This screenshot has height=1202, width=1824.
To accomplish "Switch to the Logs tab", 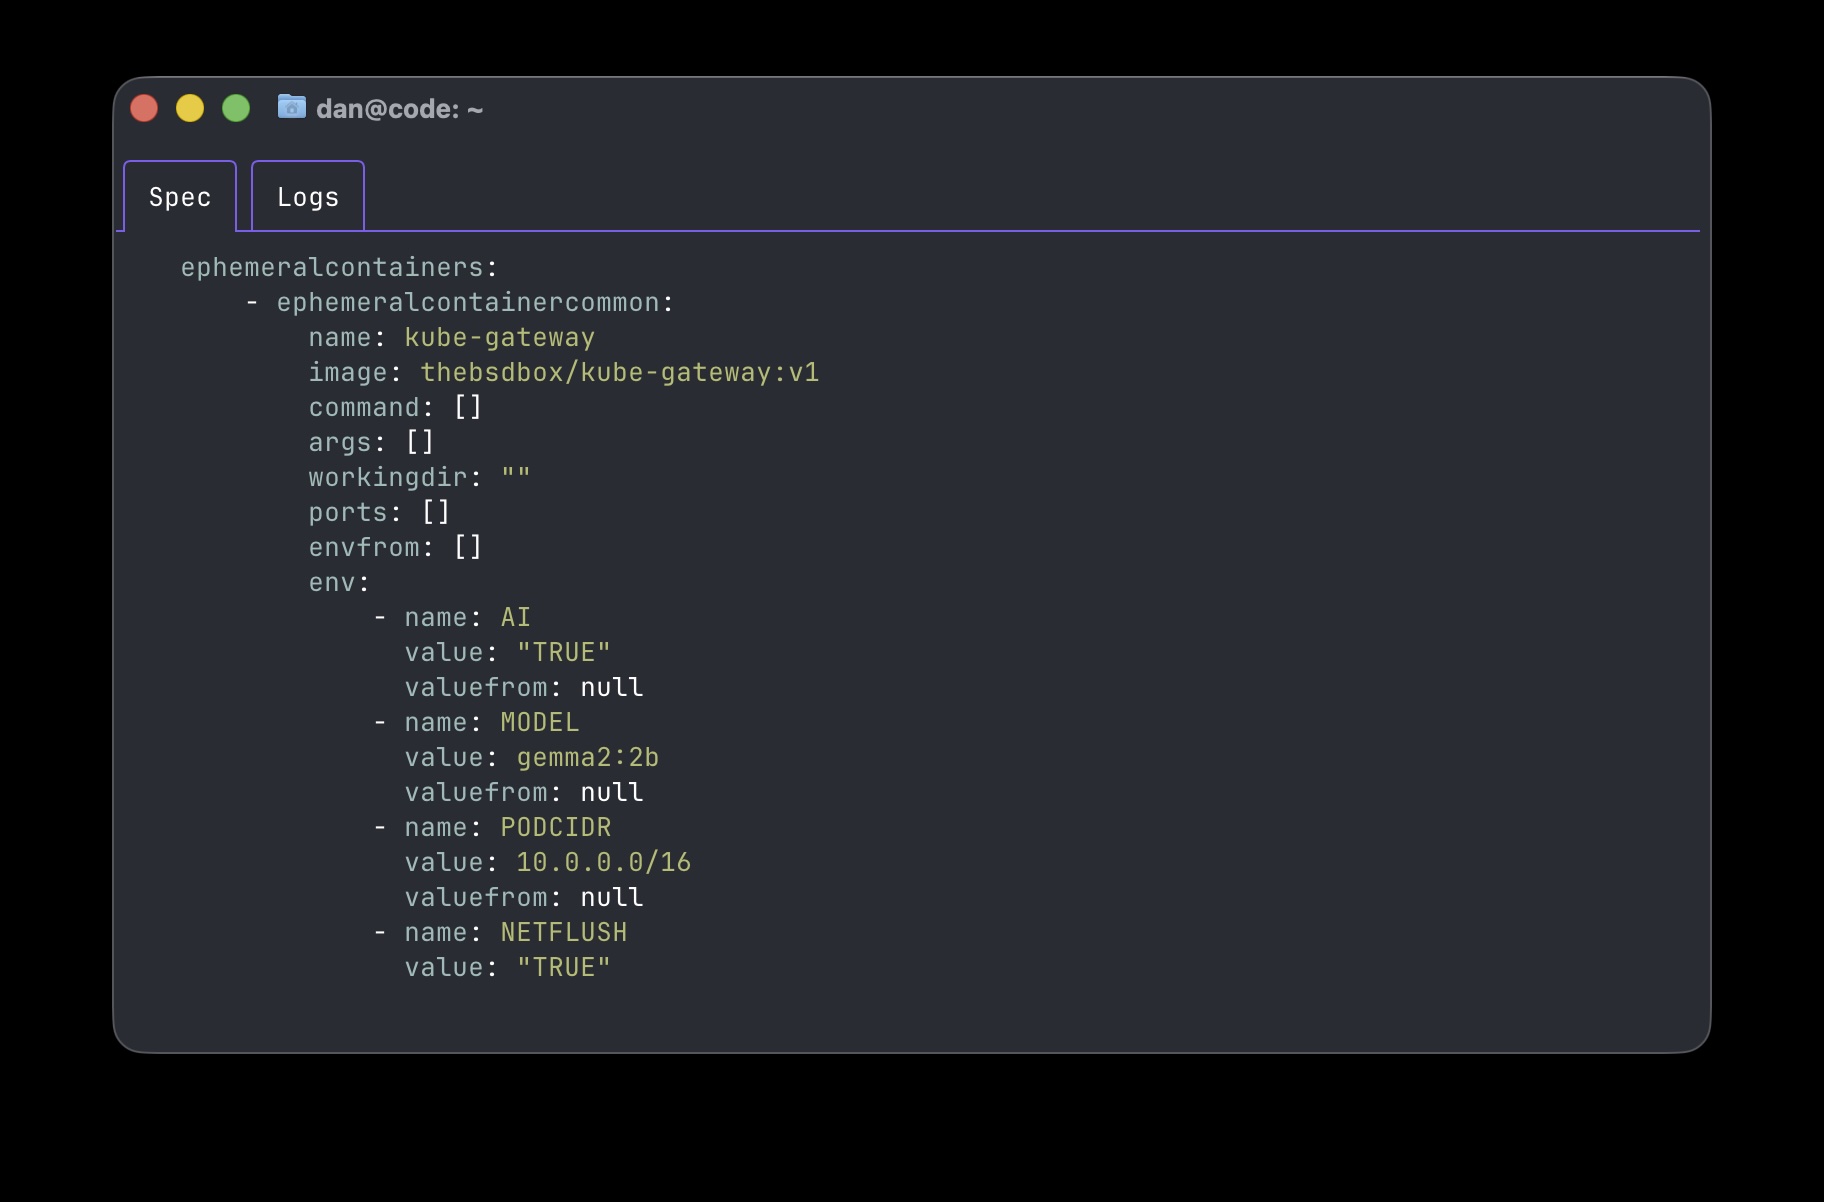I will pos(308,197).
